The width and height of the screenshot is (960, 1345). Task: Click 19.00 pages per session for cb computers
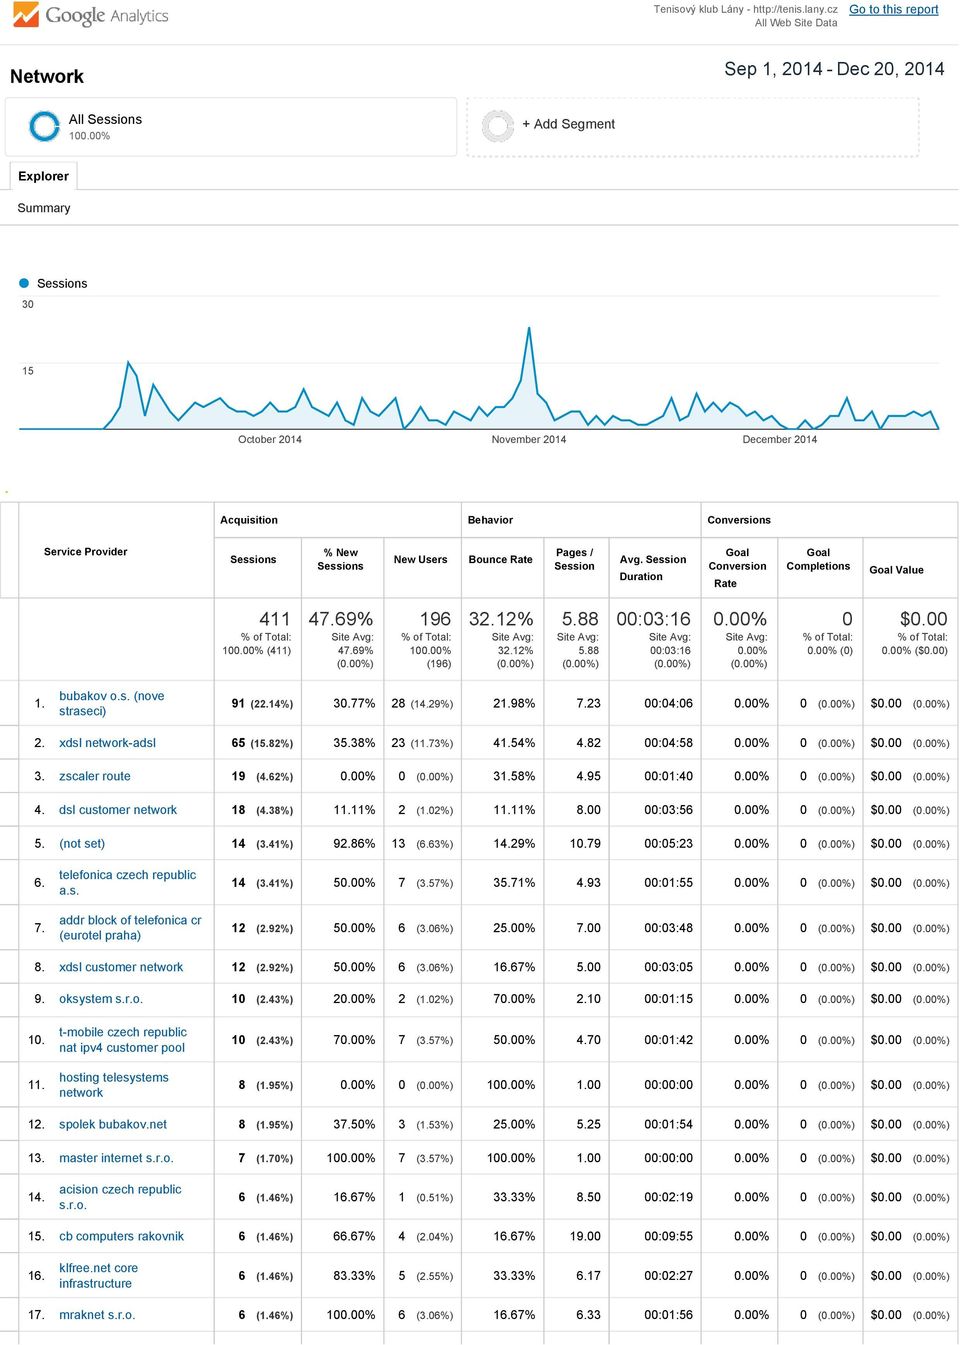tap(585, 1236)
